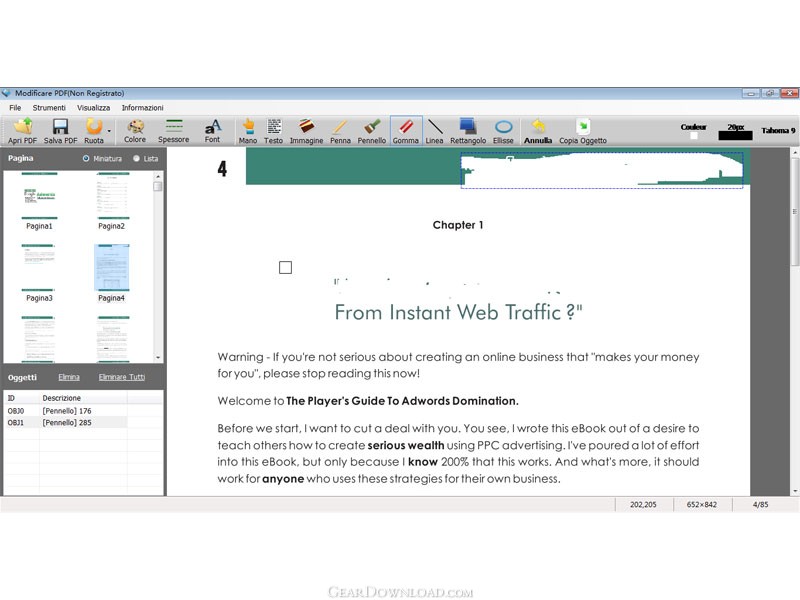The height and width of the screenshot is (600, 800).
Task: Click thumbnail panel scroll up arrow
Action: [x=158, y=176]
